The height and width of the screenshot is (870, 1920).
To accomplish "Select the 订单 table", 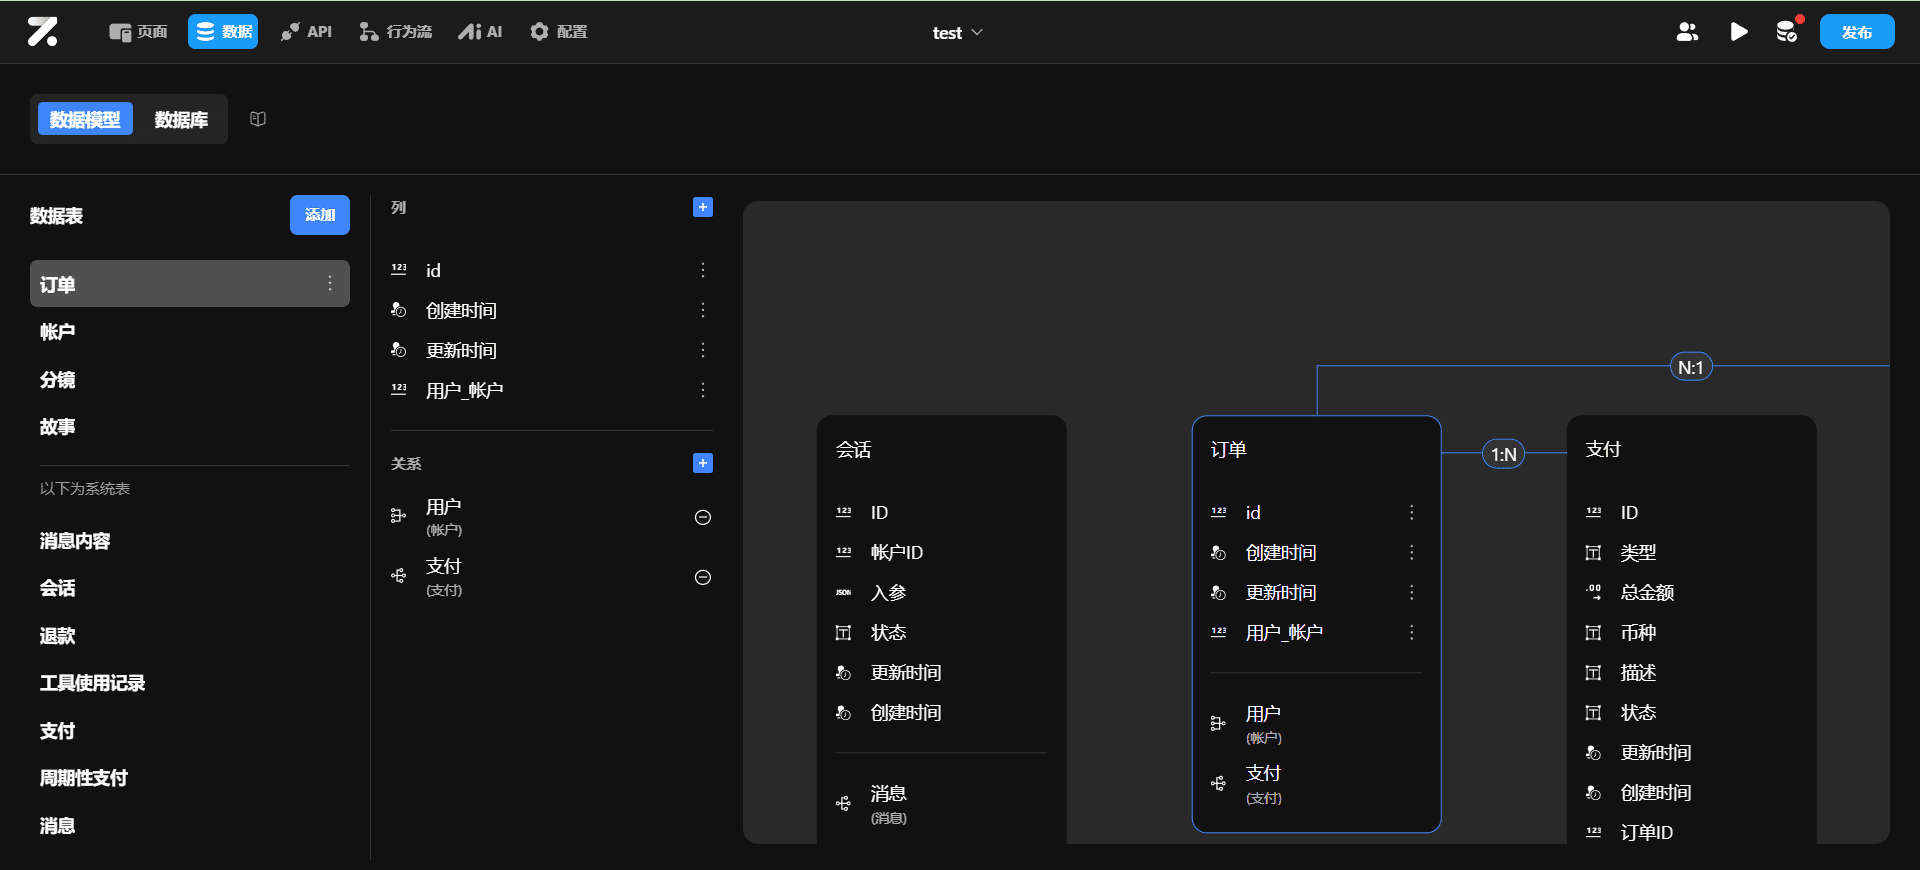I will pos(190,284).
